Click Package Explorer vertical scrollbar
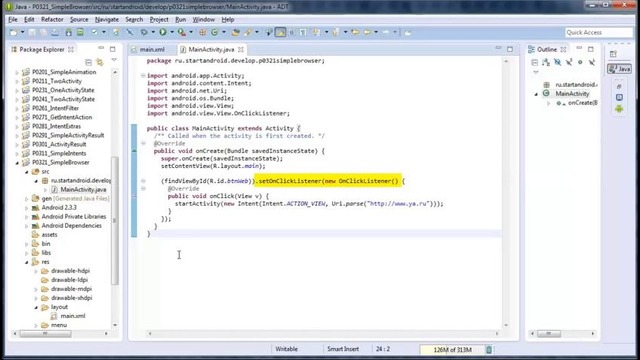The width and height of the screenshot is (640, 360). point(115,220)
